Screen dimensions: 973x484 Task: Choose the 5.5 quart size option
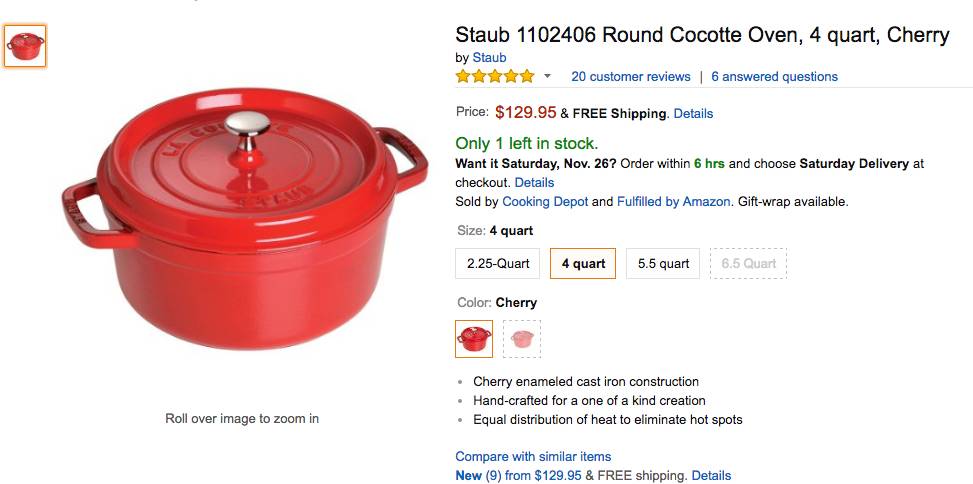pyautogui.click(x=663, y=264)
